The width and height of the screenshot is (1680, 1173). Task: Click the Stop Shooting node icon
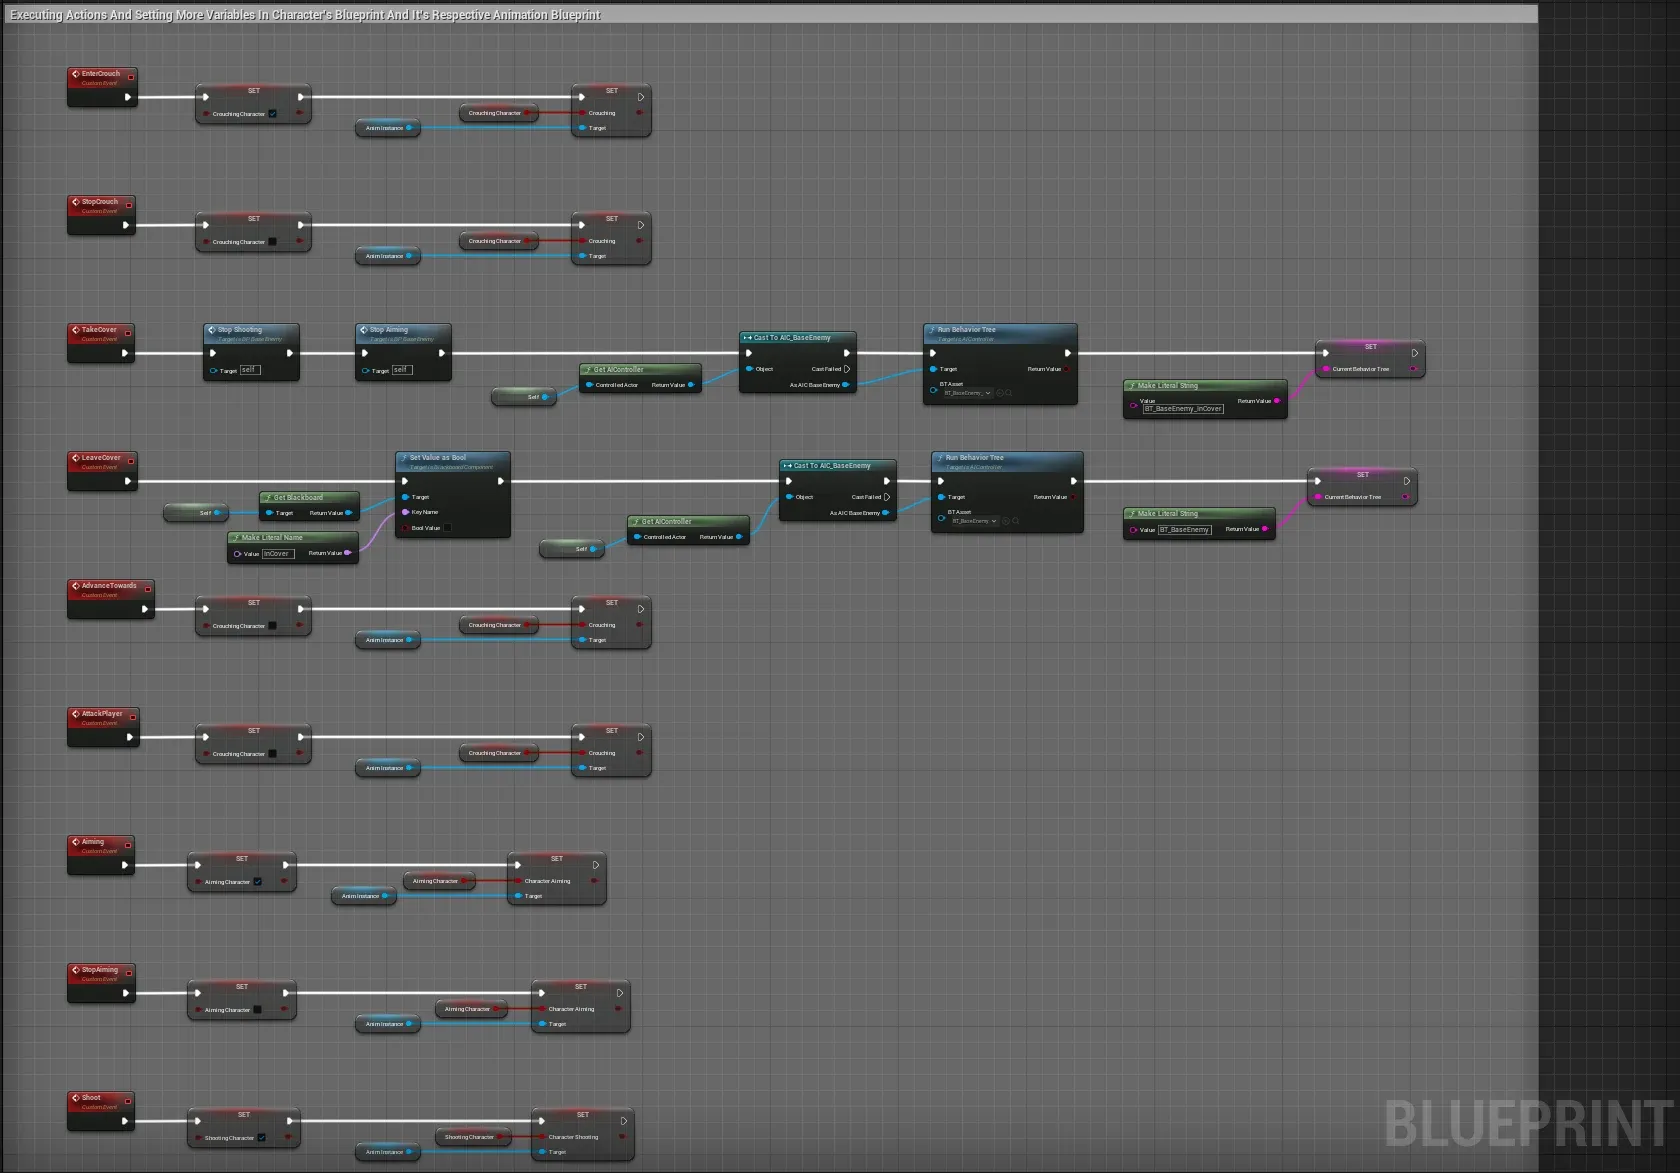point(212,330)
